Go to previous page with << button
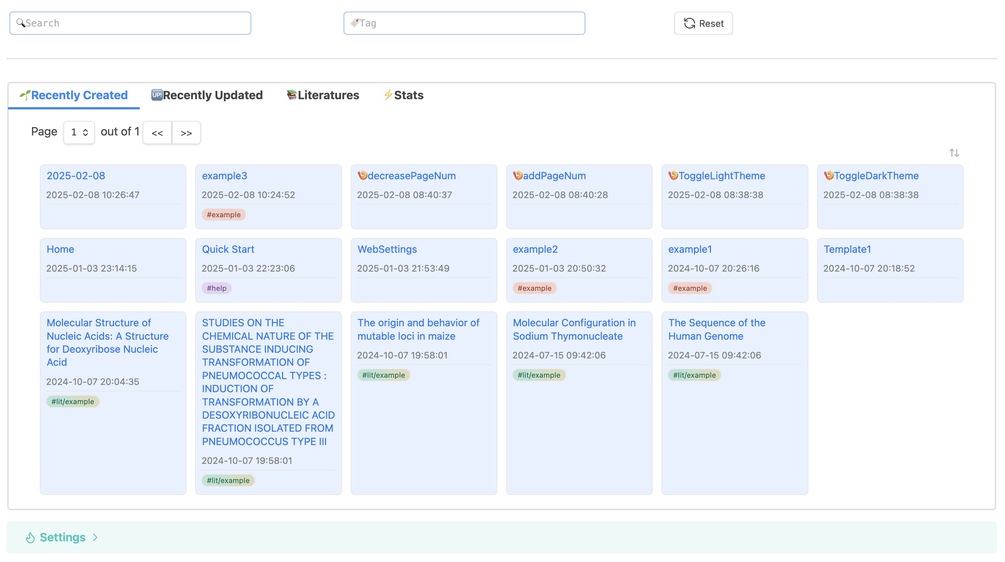Screen dimensions: 1005x562 pyautogui.click(x=157, y=133)
